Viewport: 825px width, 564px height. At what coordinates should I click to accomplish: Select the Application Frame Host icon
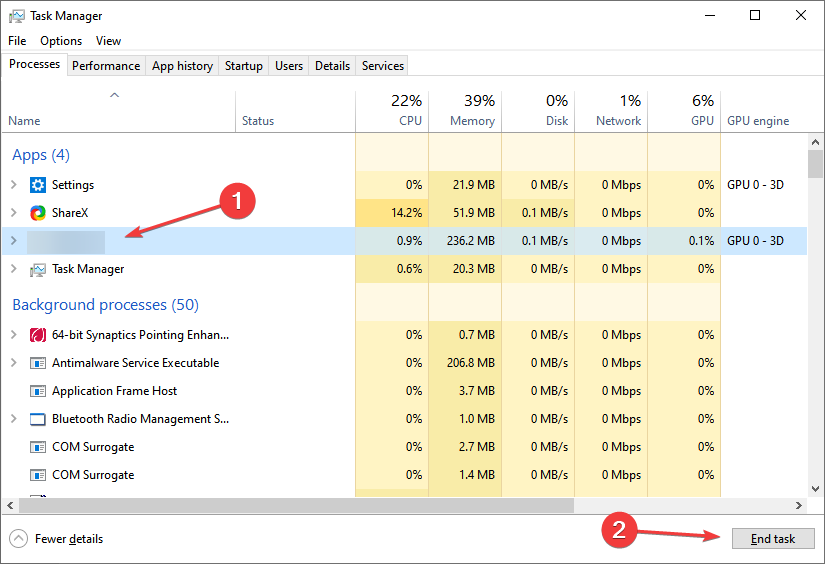point(38,391)
